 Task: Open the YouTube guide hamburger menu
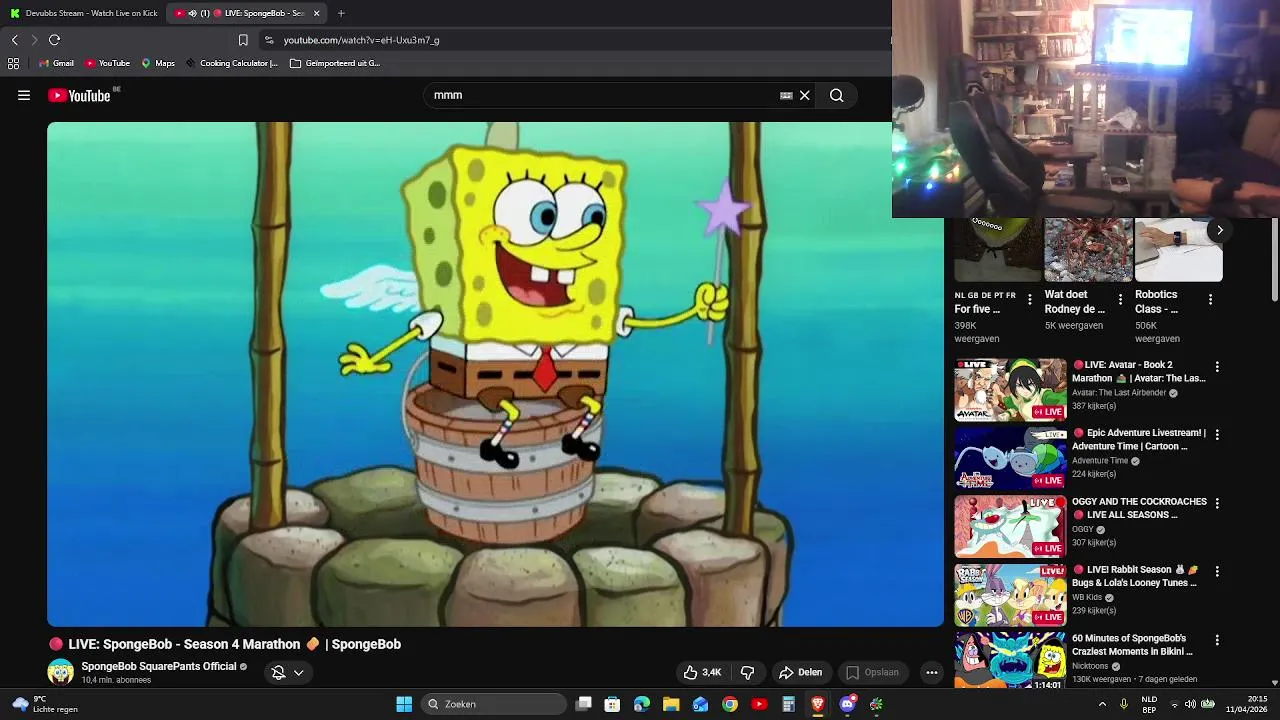[24, 95]
